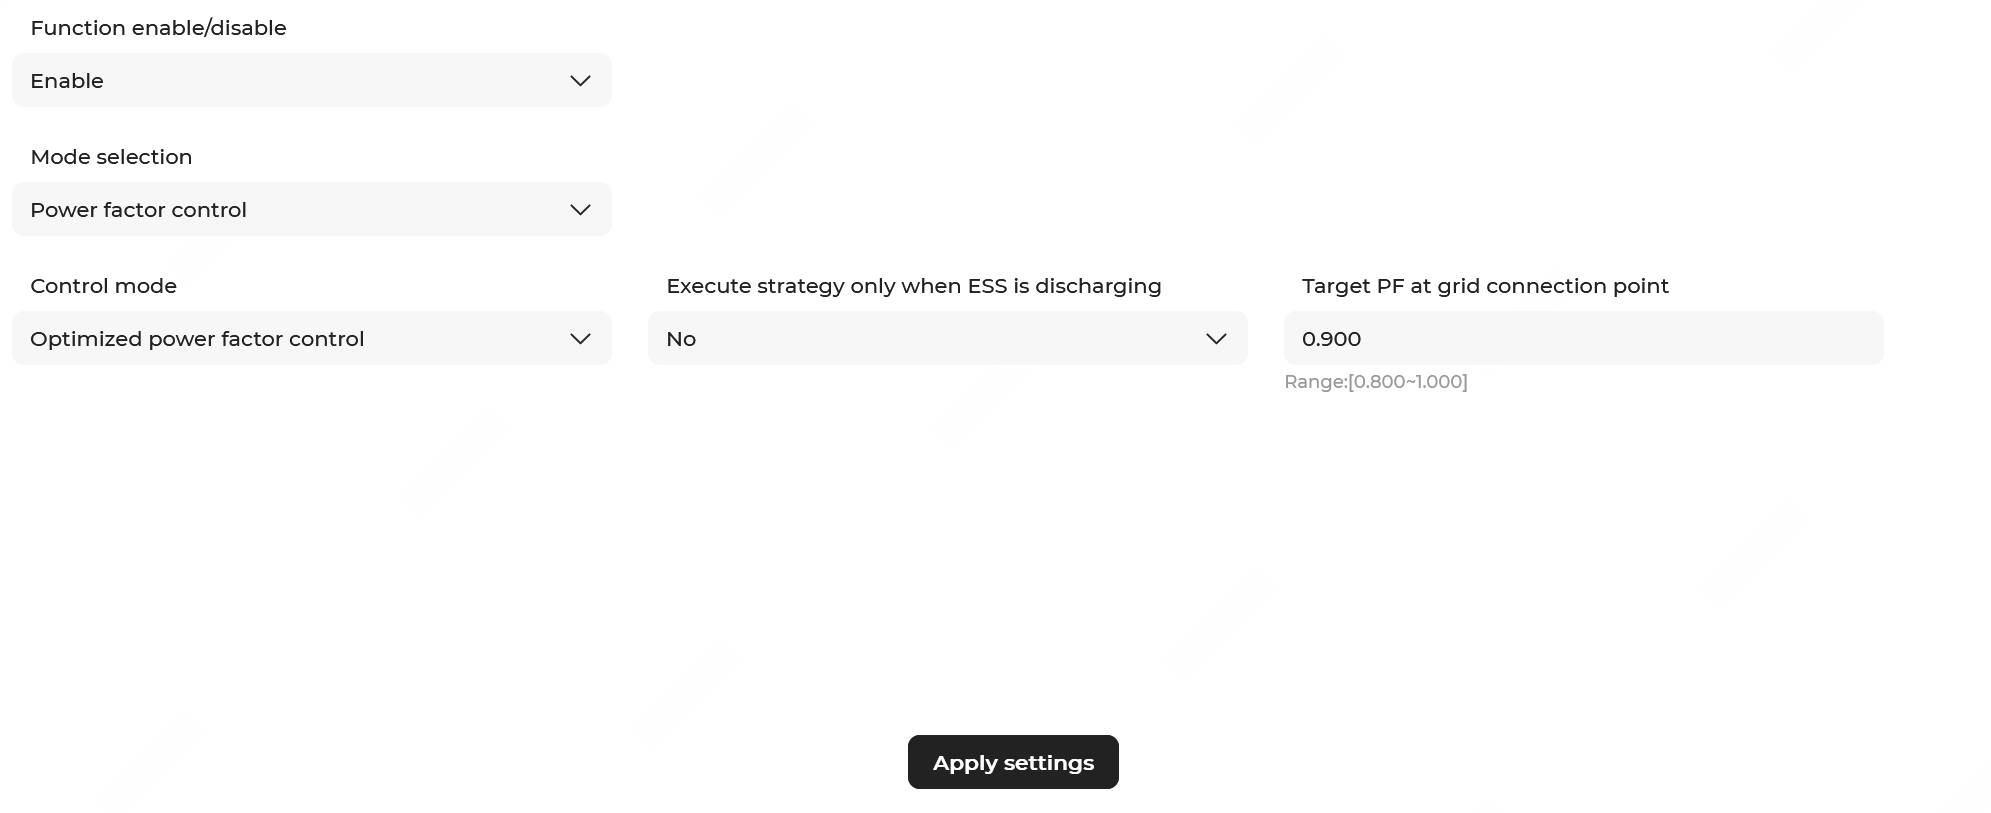Click the Function enable/disable label
Image resolution: width=1991 pixels, height=813 pixels.
pos(158,28)
